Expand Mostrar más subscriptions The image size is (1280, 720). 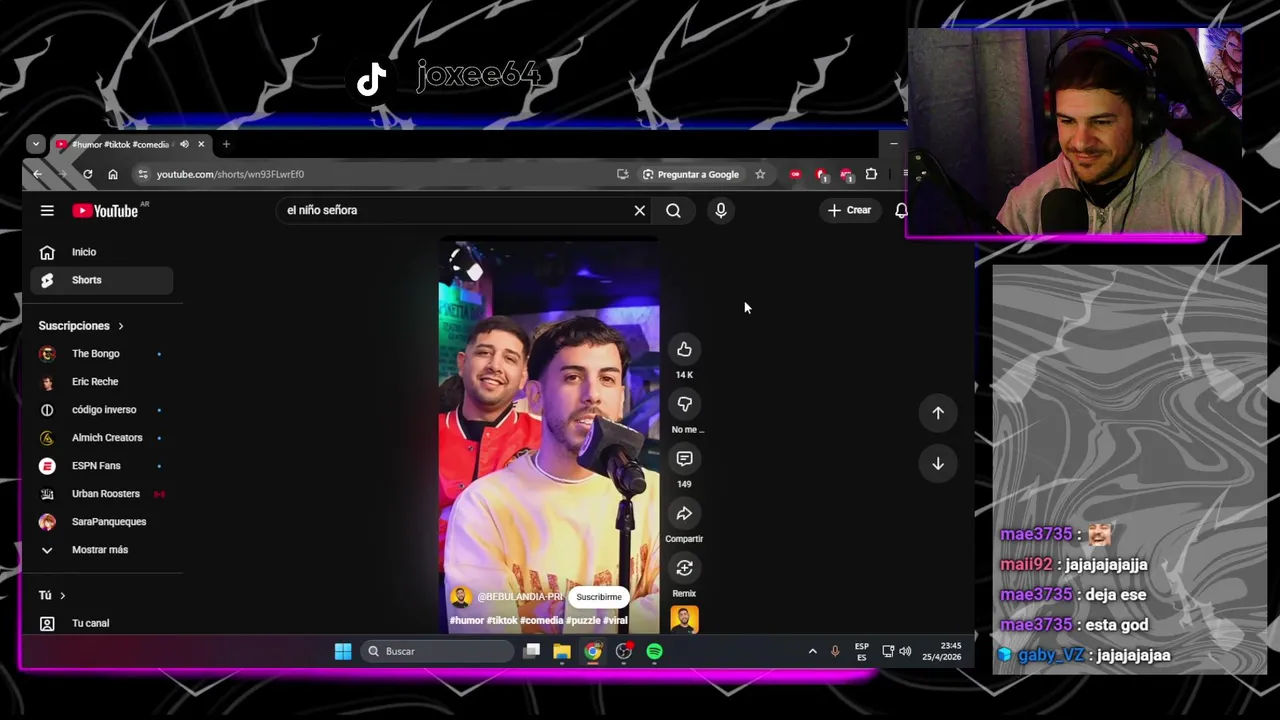[x=102, y=550]
